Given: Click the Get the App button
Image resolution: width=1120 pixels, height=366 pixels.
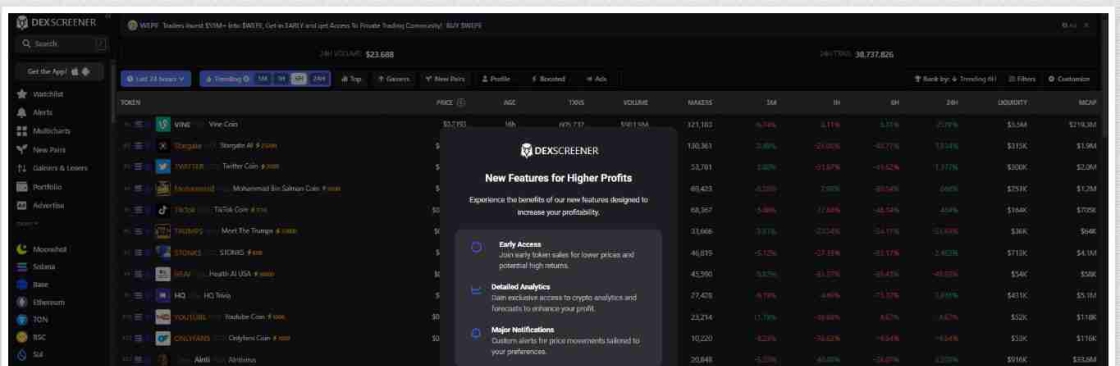Looking at the screenshot, I should point(59,72).
